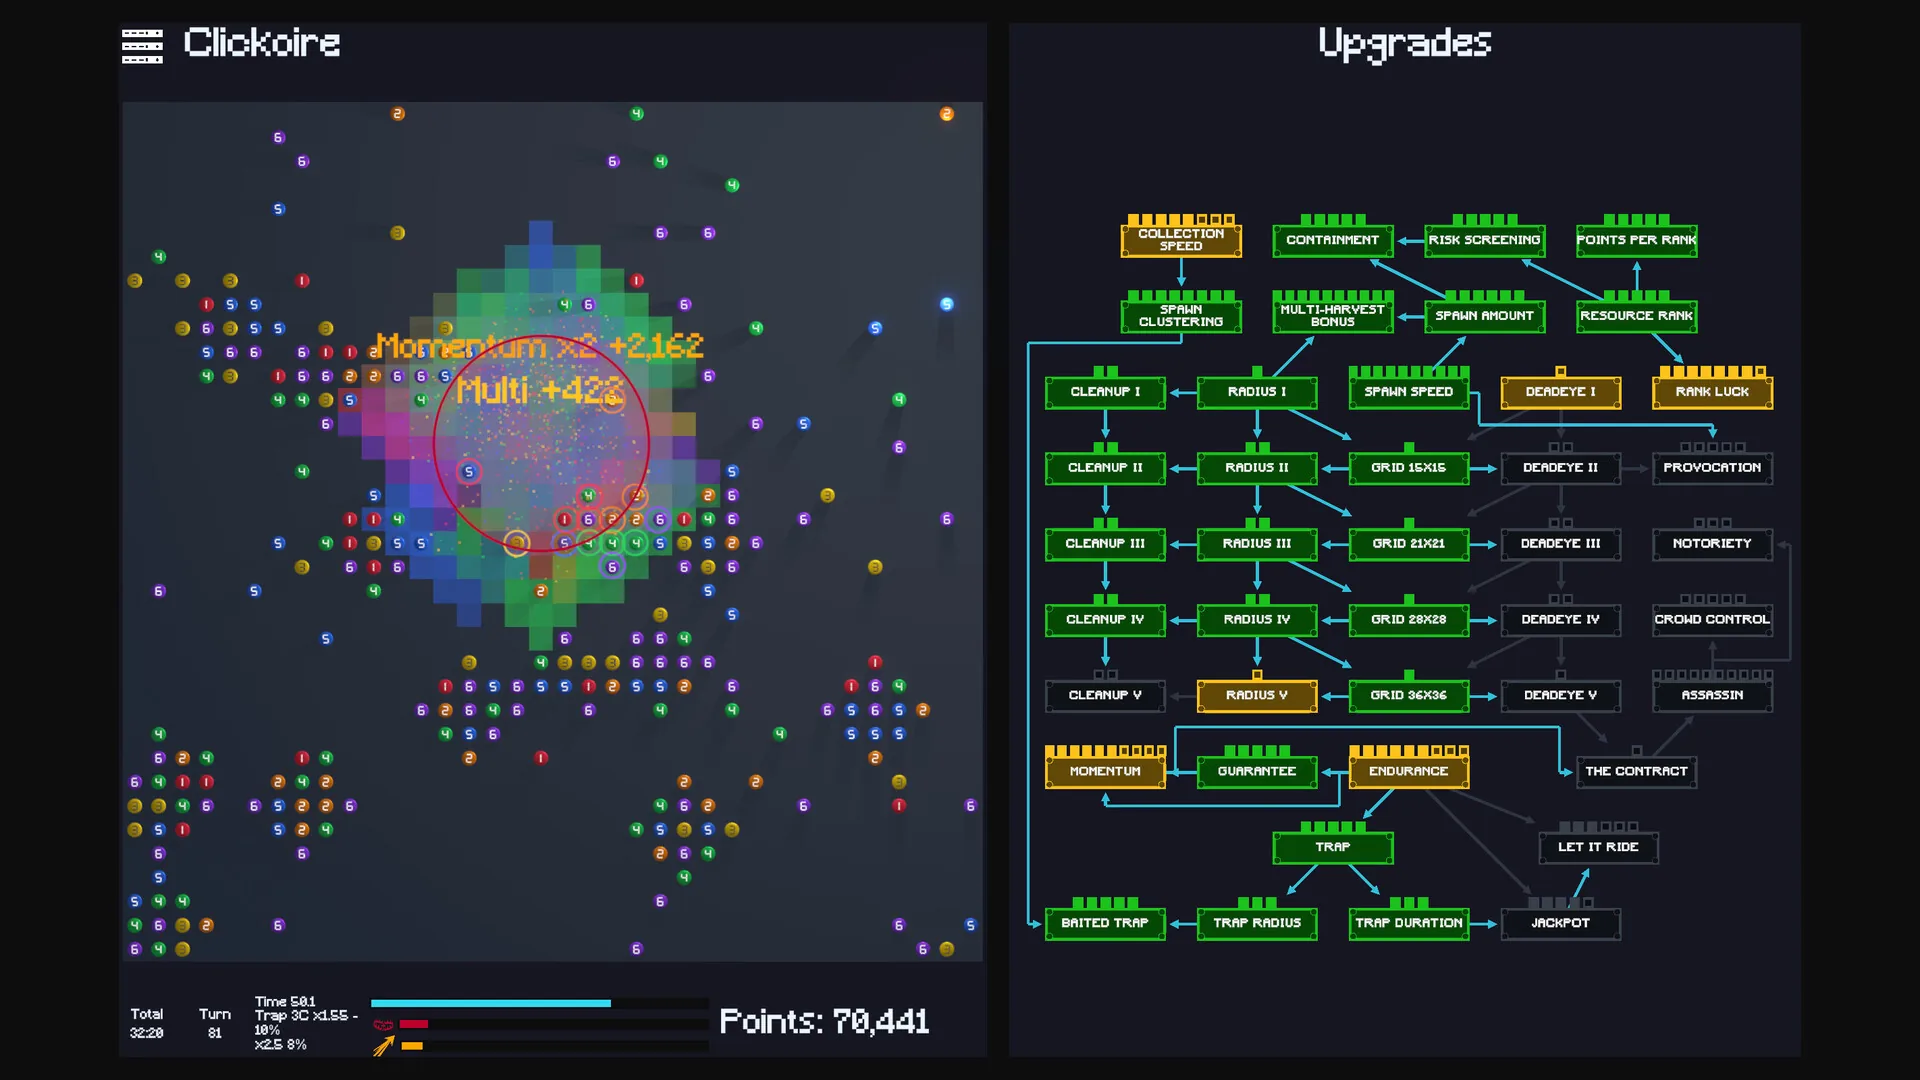Screen dimensions: 1920x1080
Task: Buy the Radius V upgrade
Action: (1257, 695)
